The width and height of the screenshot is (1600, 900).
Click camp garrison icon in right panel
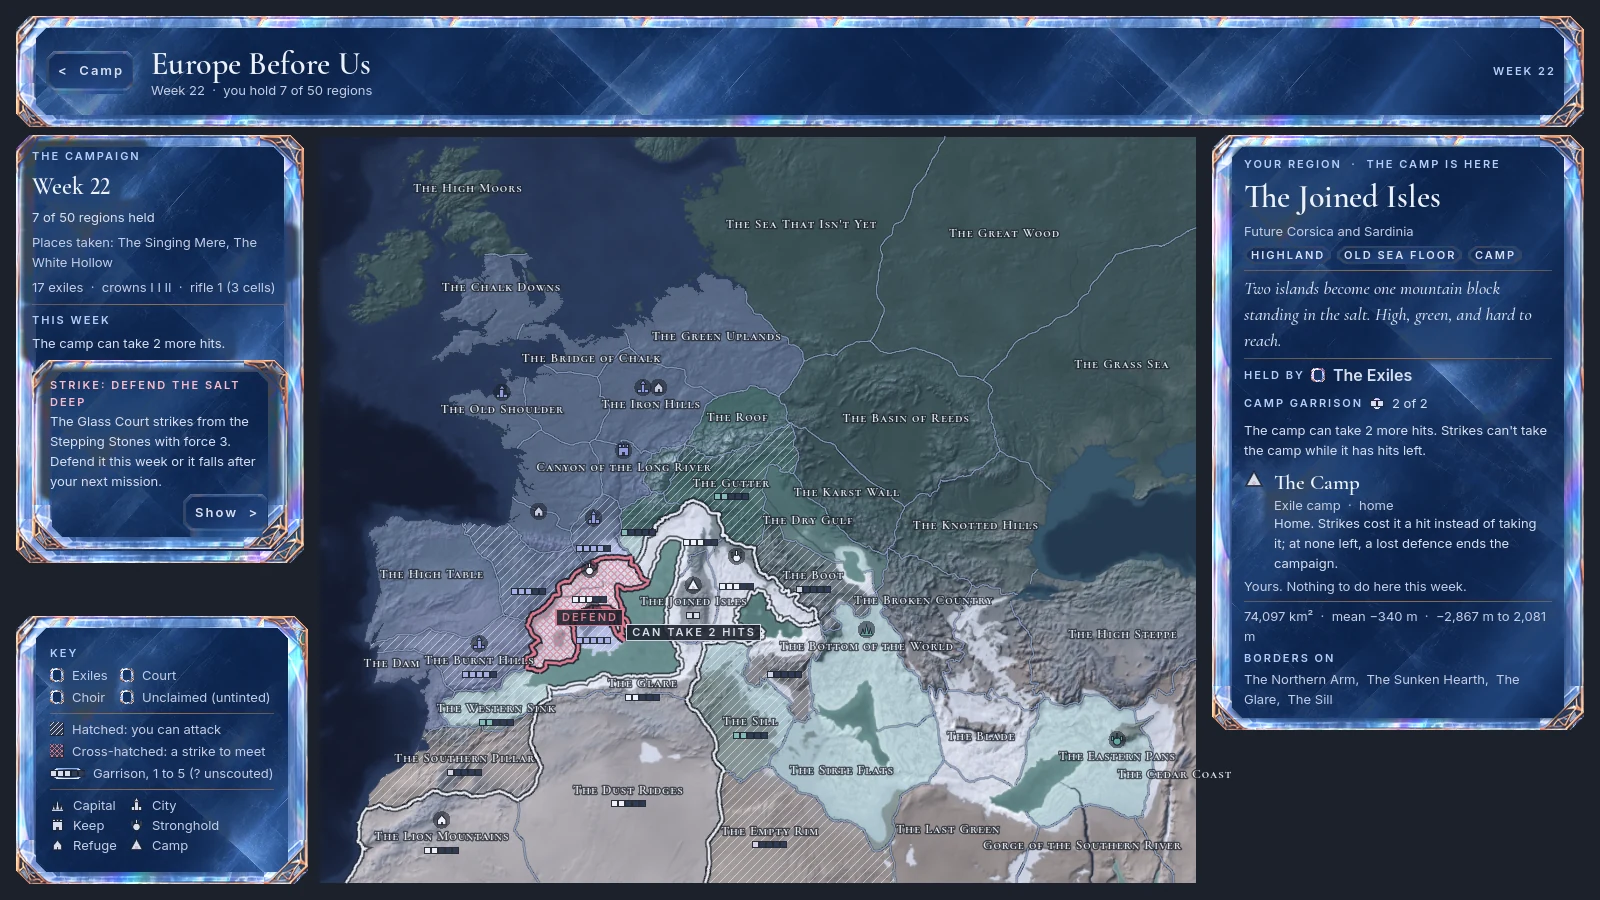click(x=1377, y=403)
